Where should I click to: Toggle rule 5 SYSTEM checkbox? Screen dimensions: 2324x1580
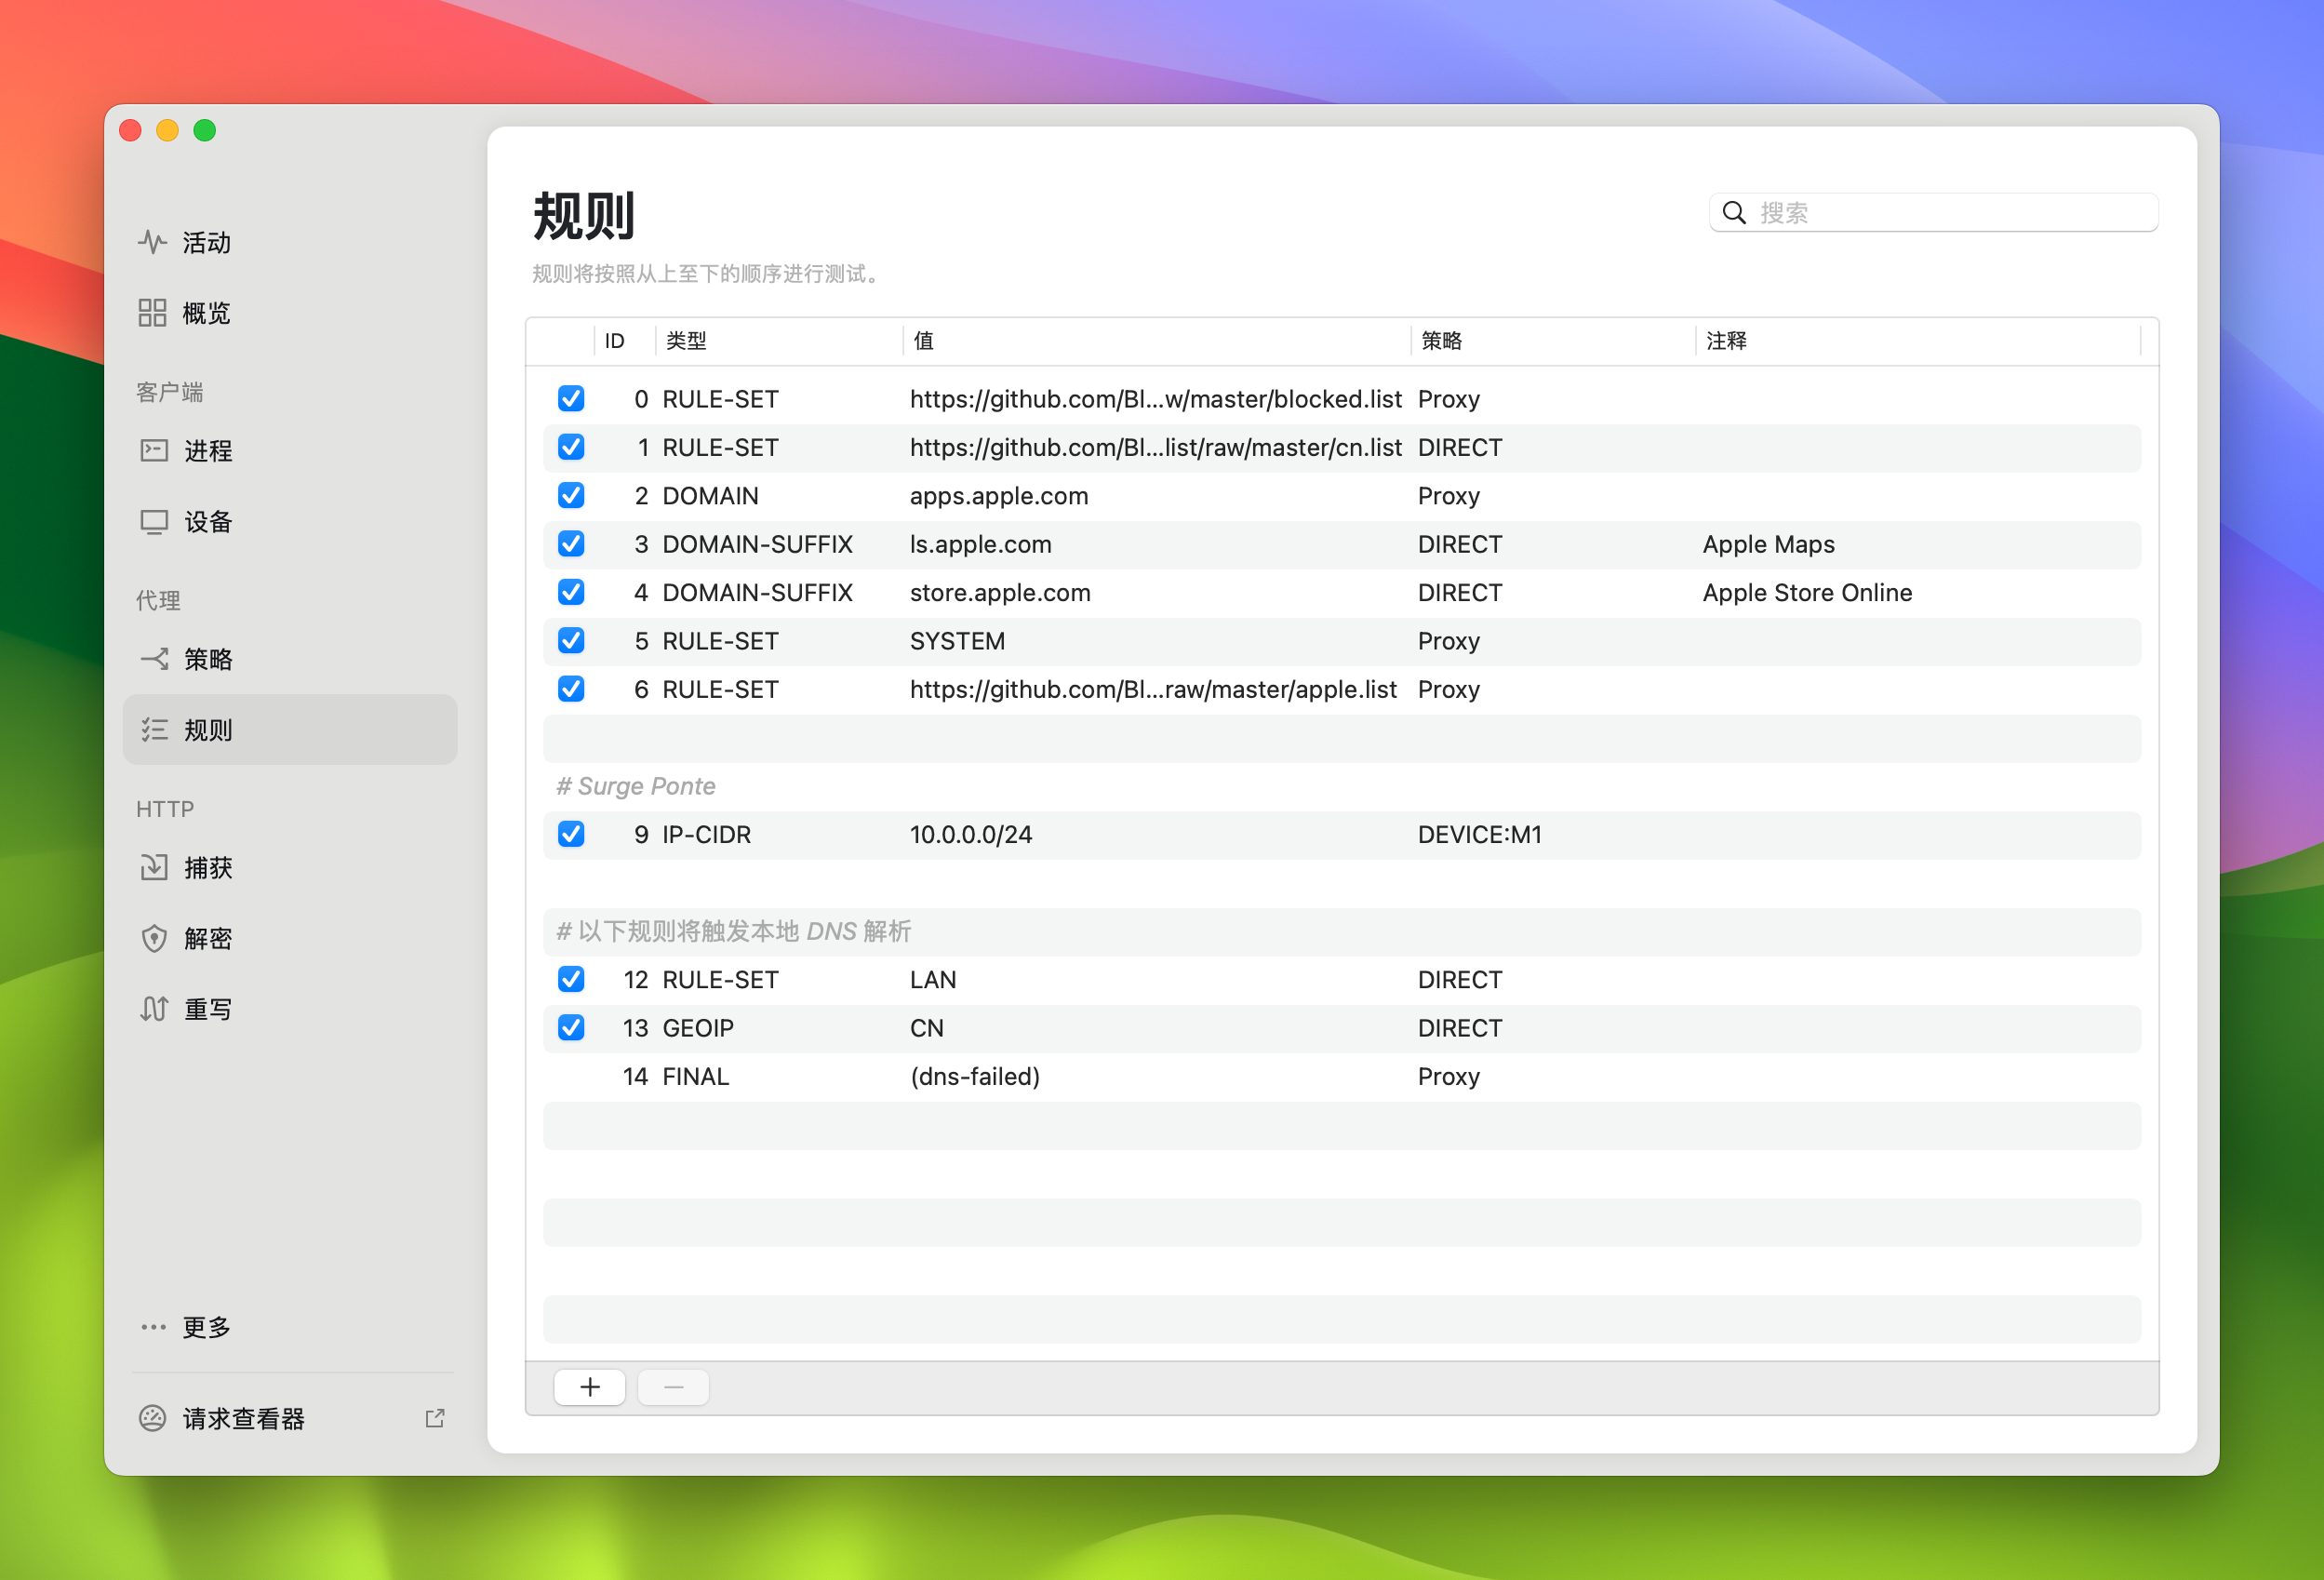click(x=571, y=641)
